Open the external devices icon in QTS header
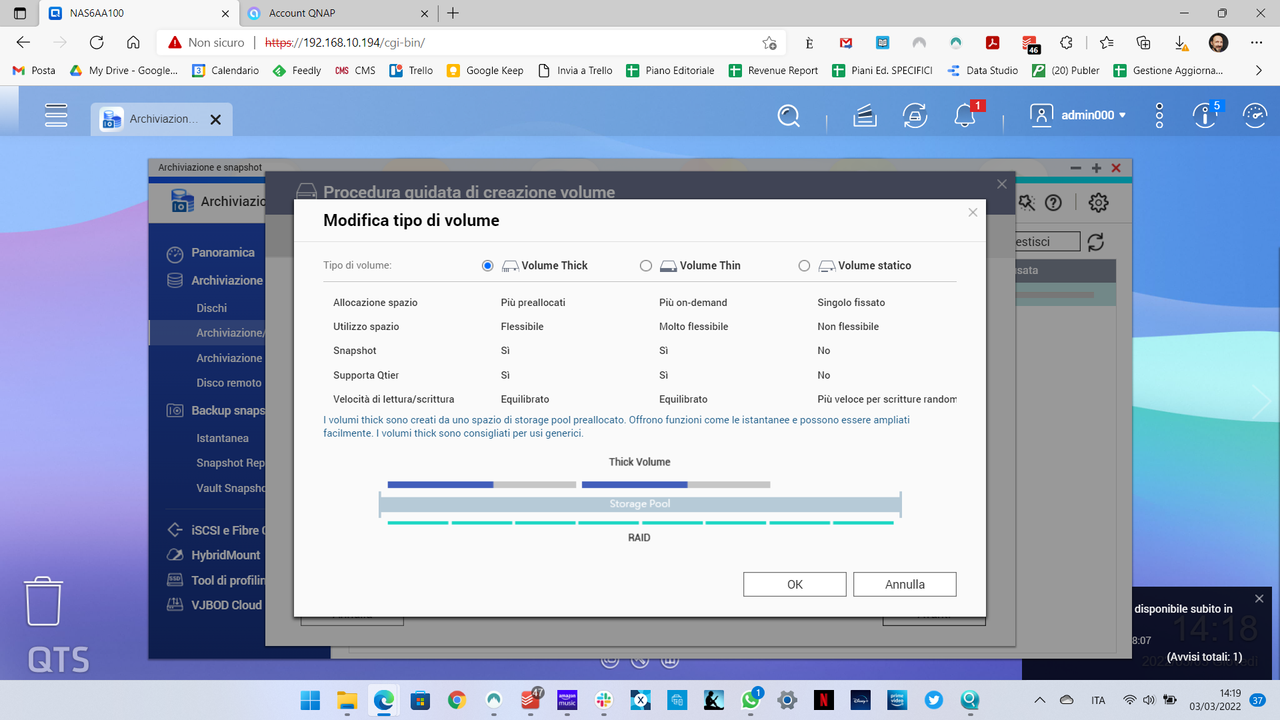The image size is (1280, 720). pos(915,116)
